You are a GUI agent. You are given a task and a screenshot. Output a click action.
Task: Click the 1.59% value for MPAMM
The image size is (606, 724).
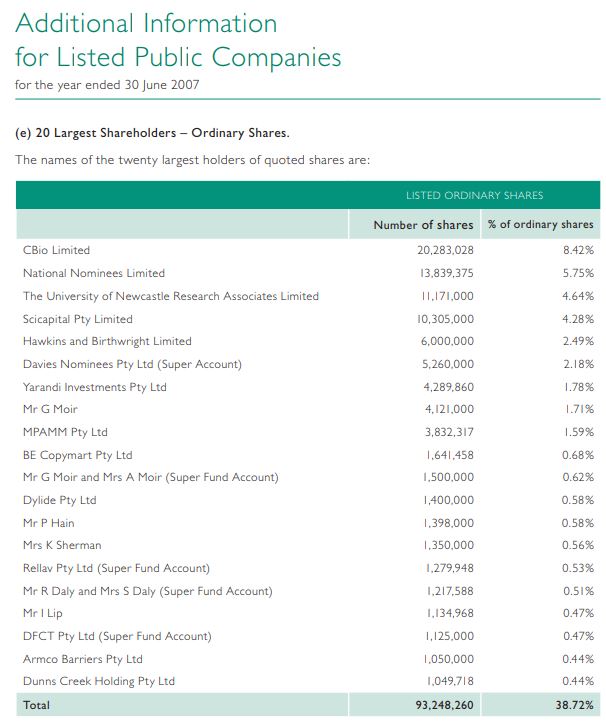point(578,432)
